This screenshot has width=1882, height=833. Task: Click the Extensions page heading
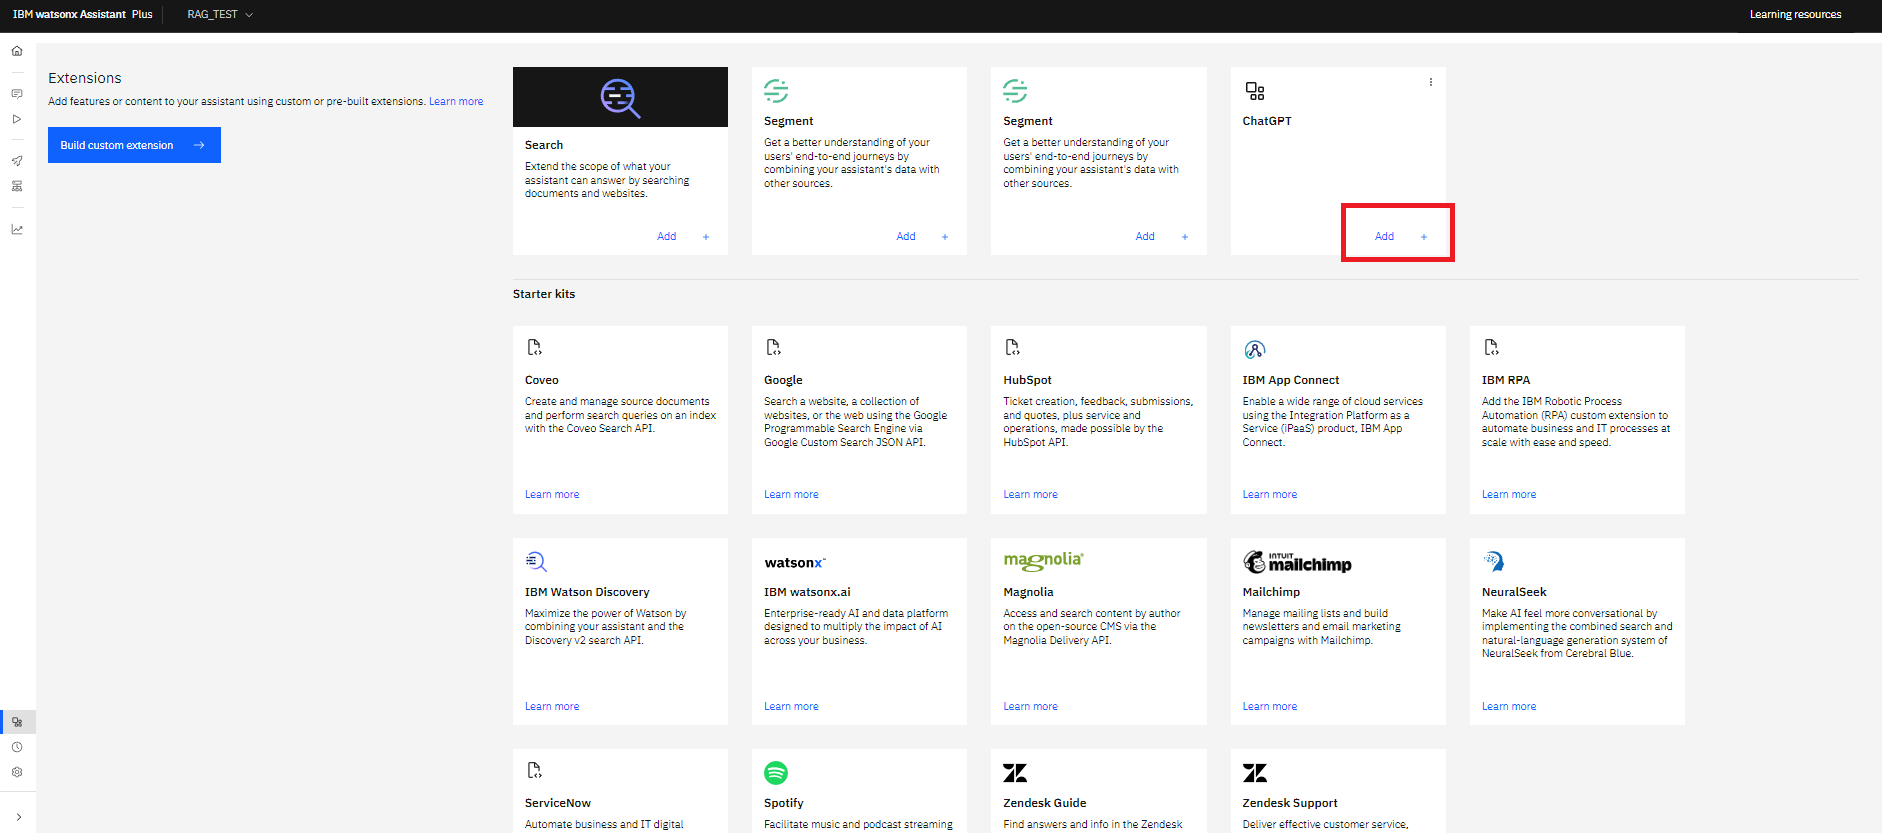point(85,78)
